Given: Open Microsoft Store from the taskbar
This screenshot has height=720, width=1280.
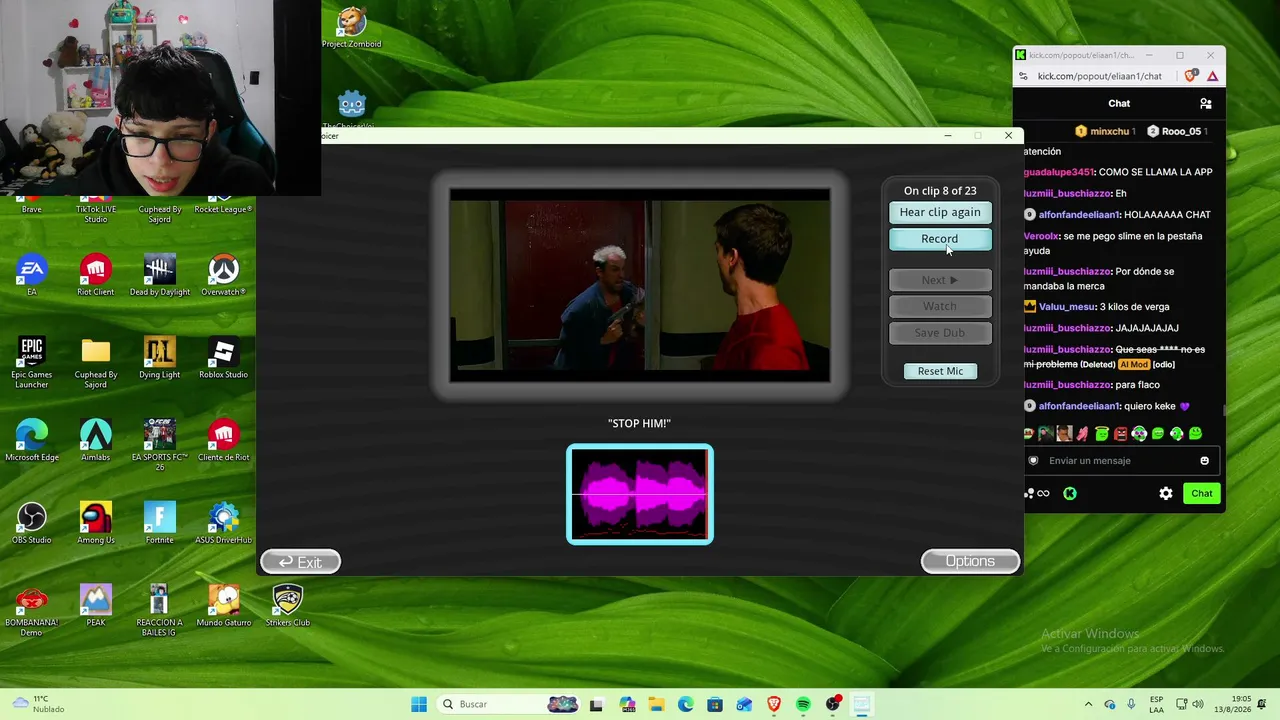Looking at the screenshot, I should click(715, 704).
